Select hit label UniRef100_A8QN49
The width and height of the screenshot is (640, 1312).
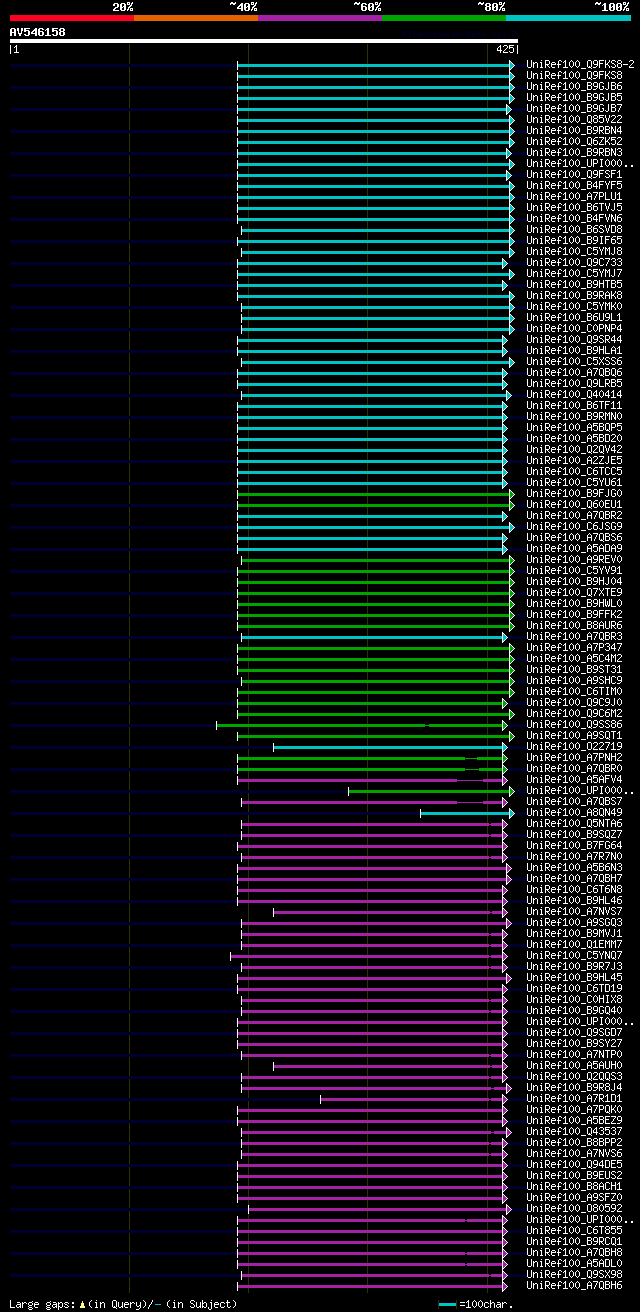[x=575, y=812]
